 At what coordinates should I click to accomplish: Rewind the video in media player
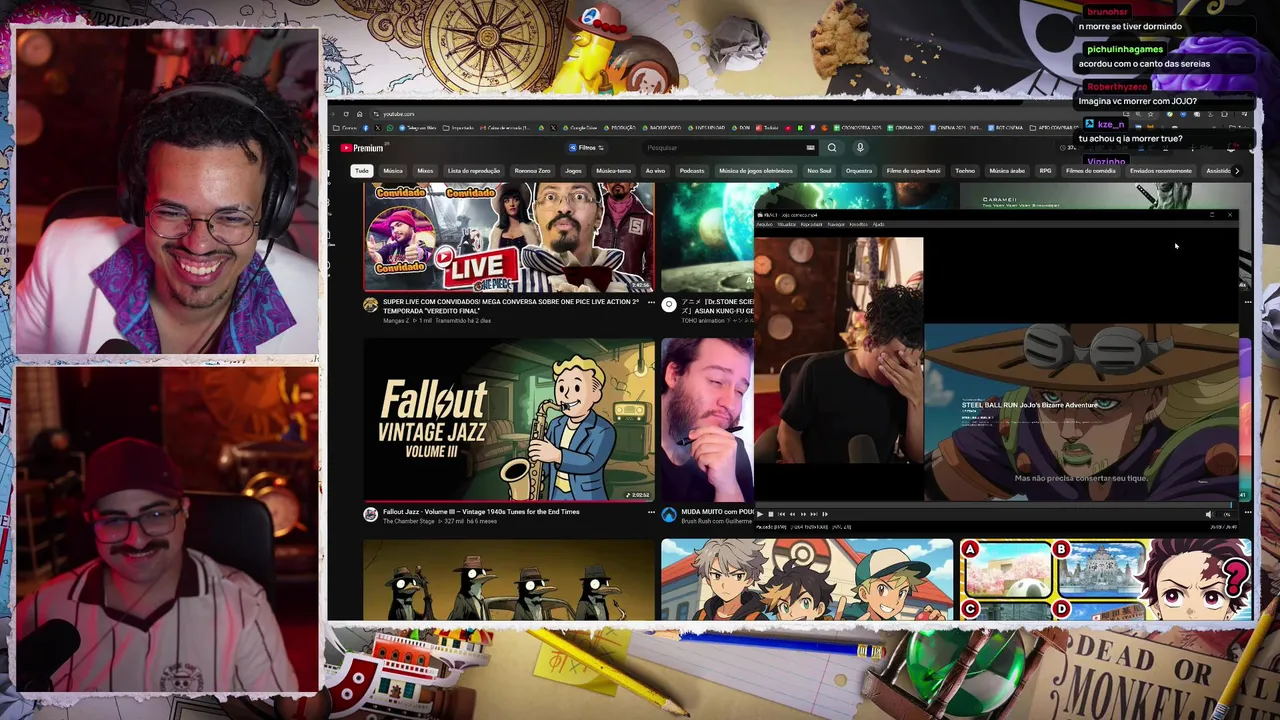[x=792, y=514]
